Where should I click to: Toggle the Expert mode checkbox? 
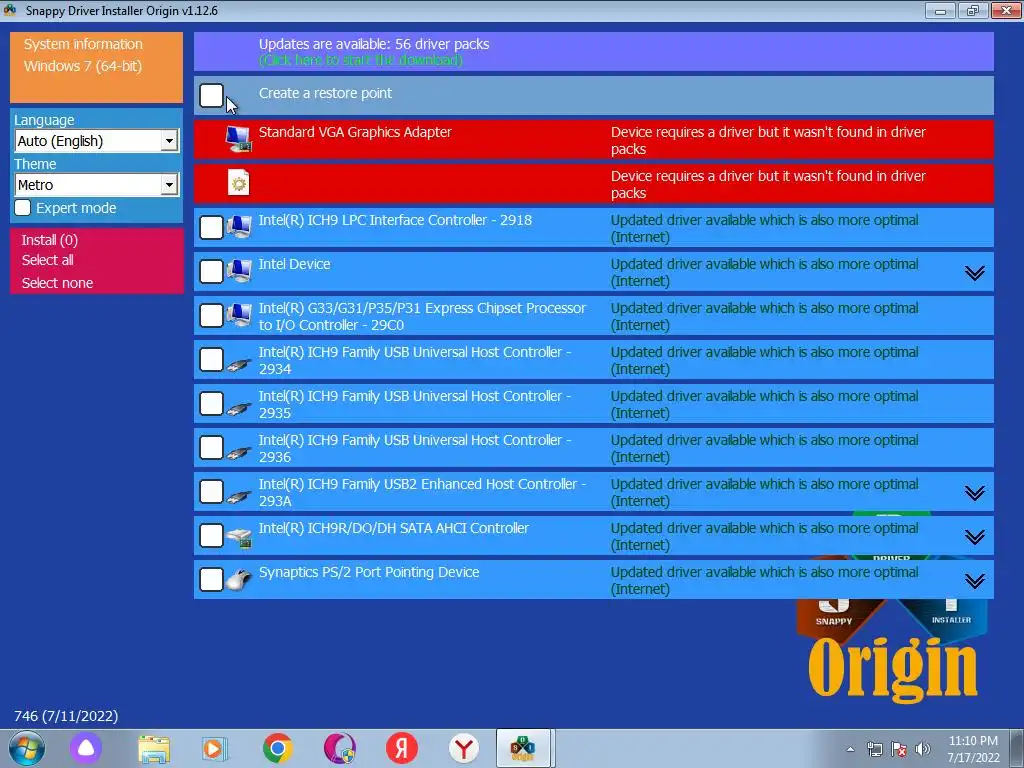23,208
